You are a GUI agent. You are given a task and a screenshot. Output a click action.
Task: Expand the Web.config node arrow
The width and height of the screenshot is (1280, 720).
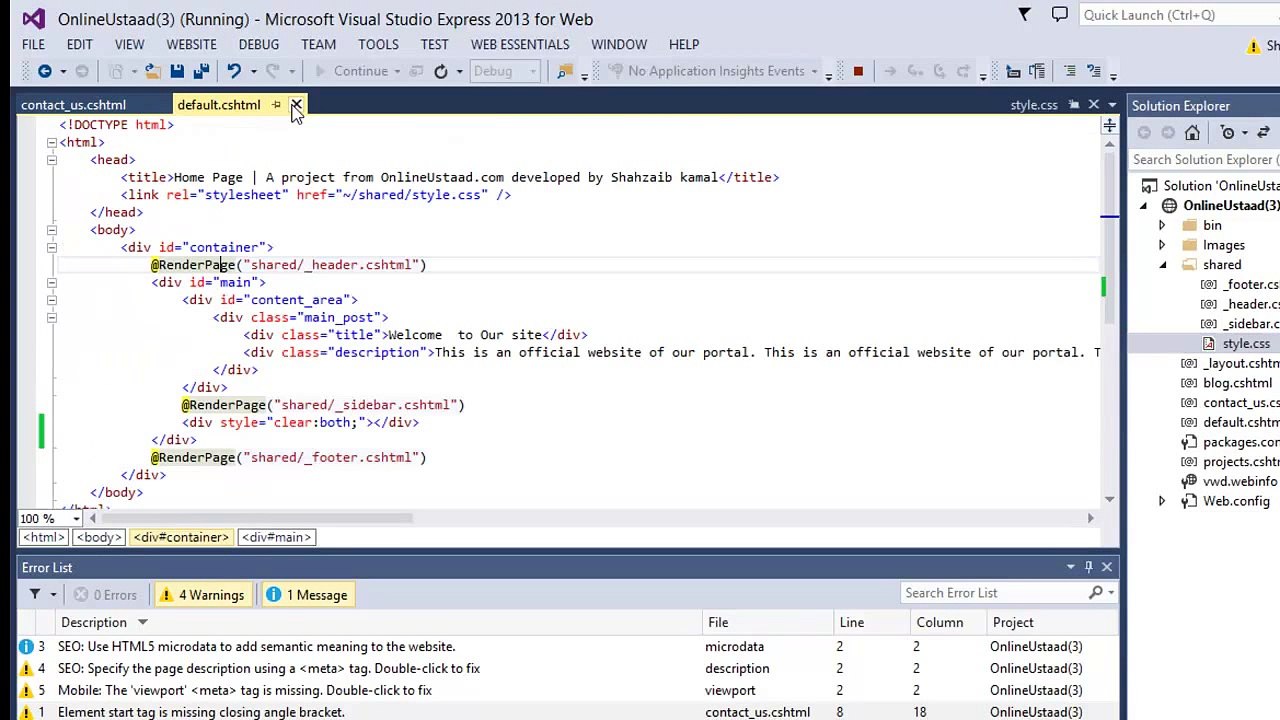click(x=1162, y=501)
